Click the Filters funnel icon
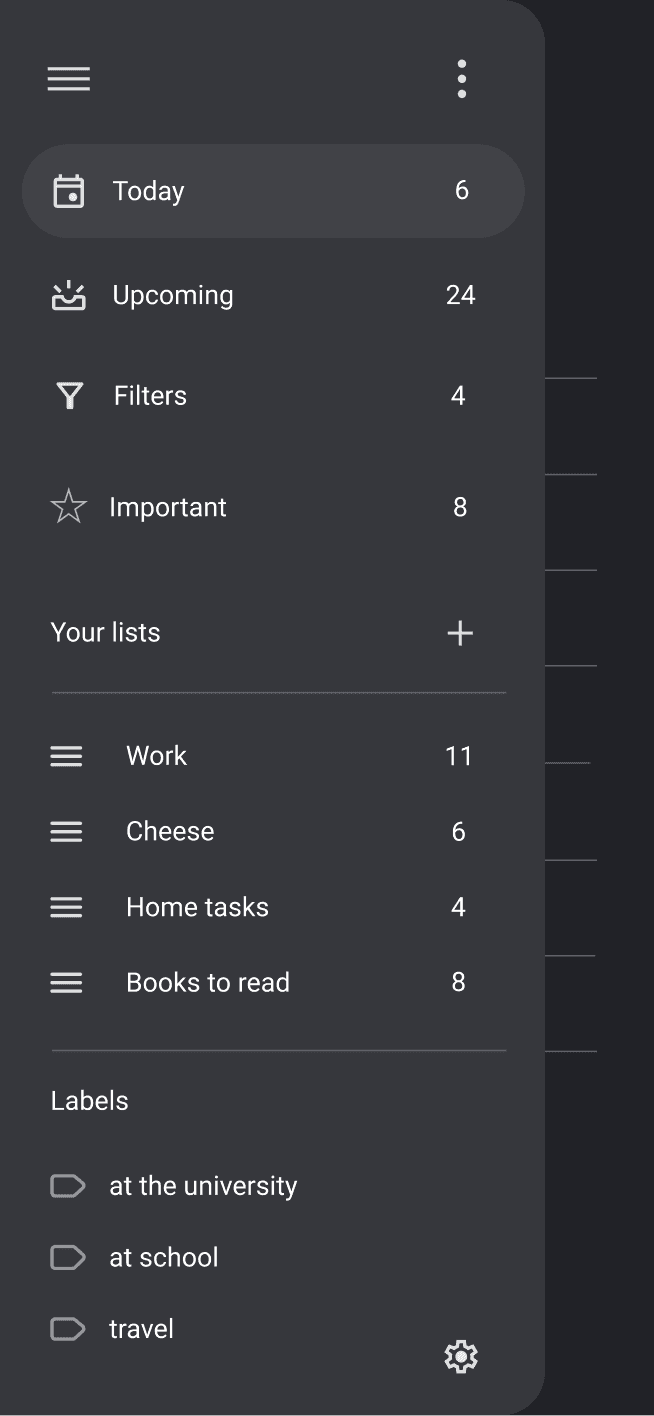This screenshot has height=1416, width=654. 69,396
